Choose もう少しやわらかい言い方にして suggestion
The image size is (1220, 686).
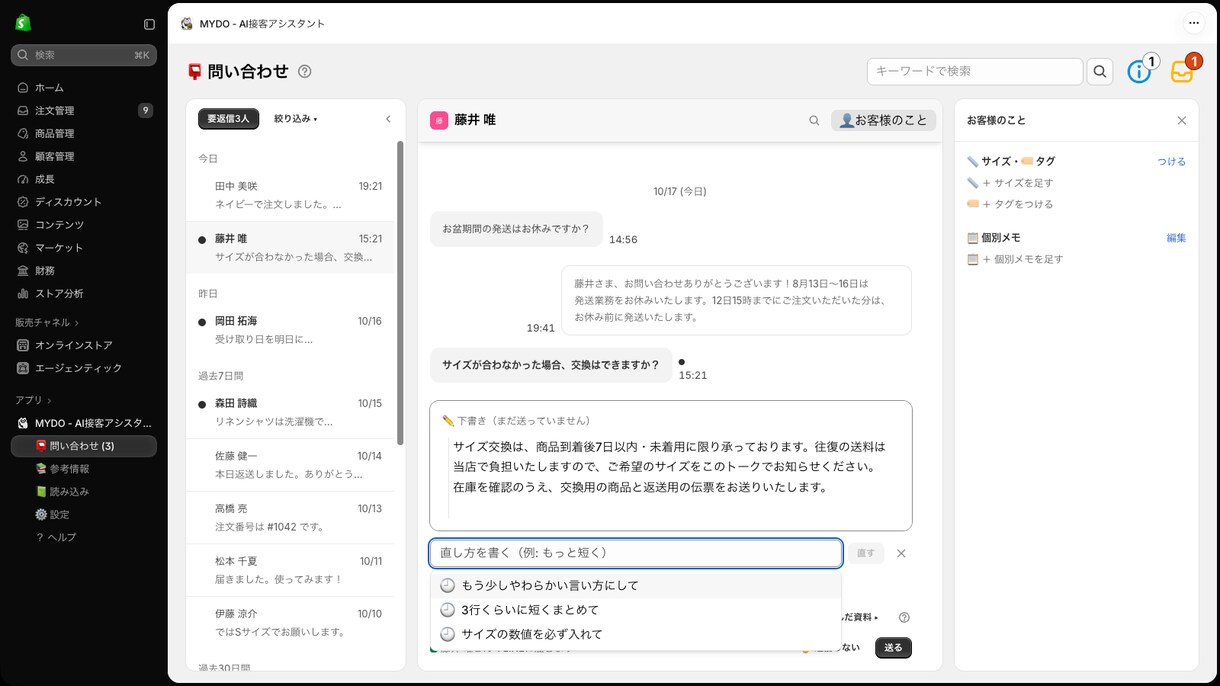tap(636, 585)
